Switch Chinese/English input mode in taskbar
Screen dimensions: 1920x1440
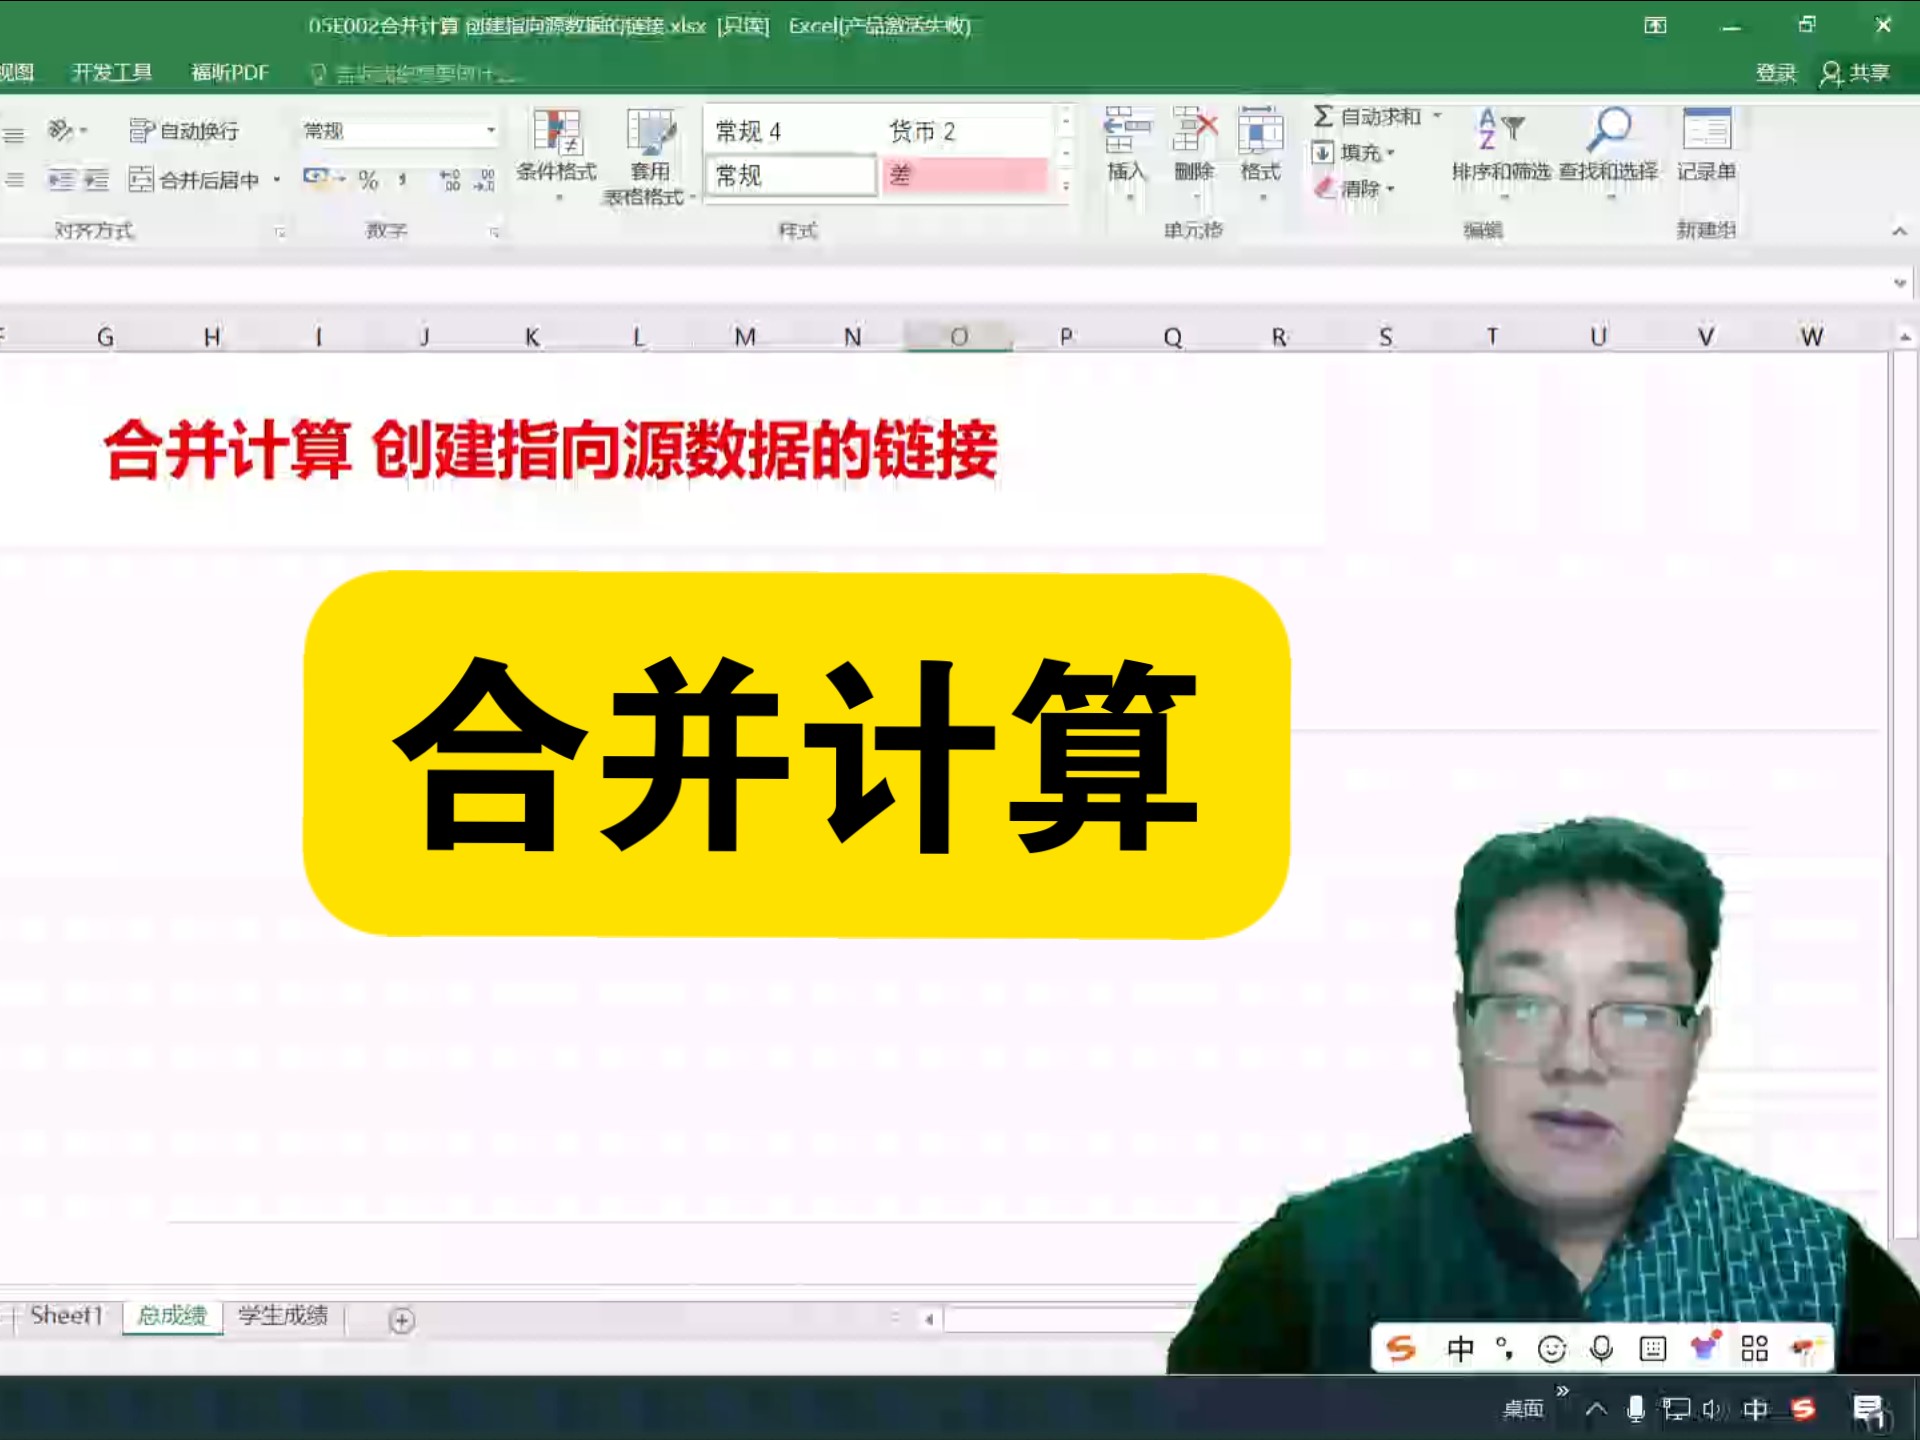(1756, 1408)
